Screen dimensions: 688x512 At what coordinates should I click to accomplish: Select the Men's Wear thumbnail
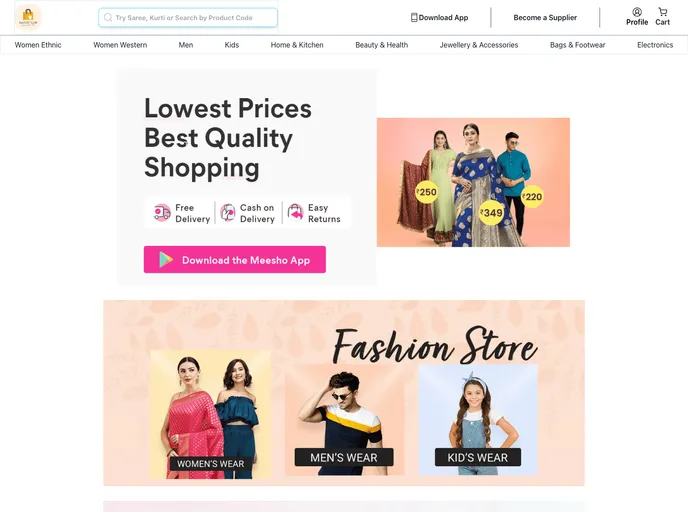click(x=344, y=420)
